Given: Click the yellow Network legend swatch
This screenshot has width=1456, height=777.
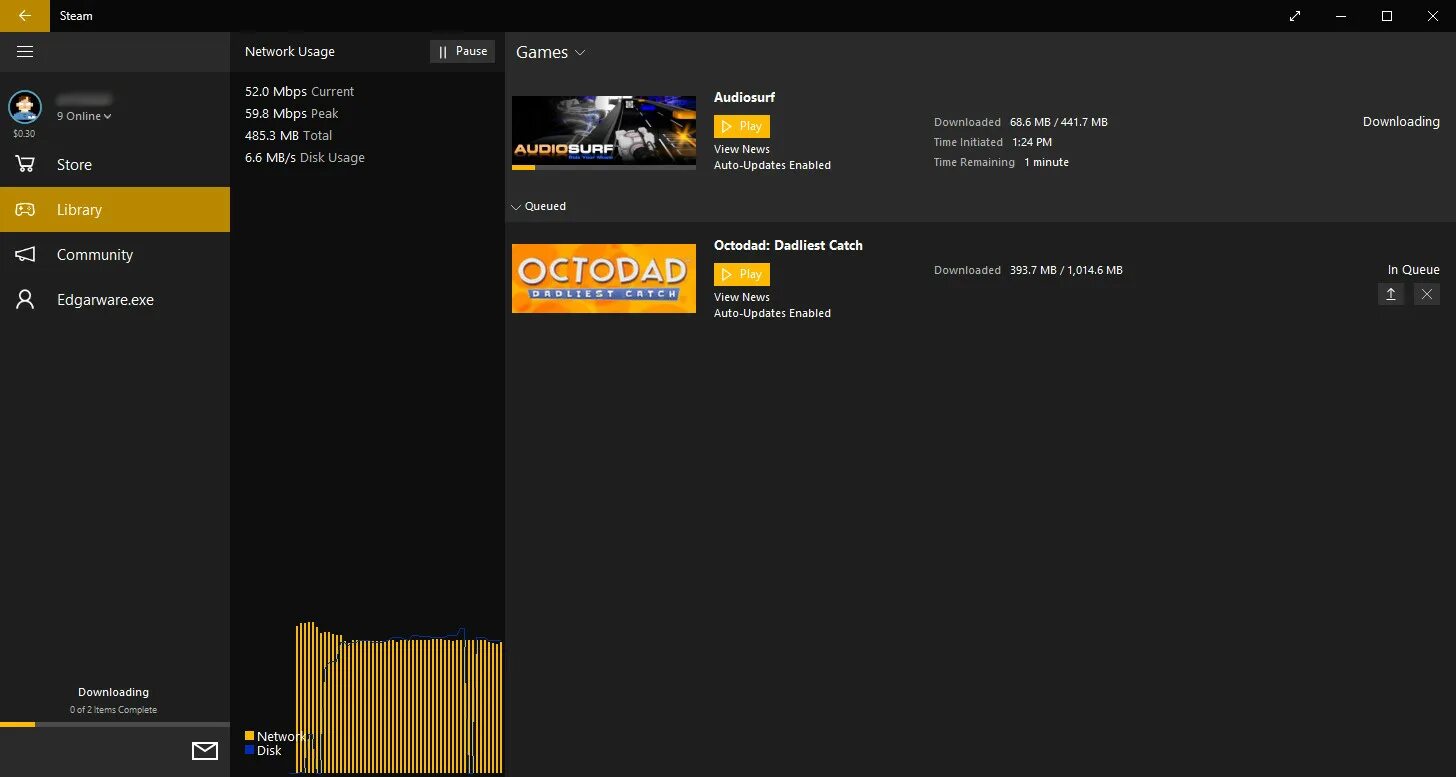Looking at the screenshot, I should click(x=250, y=736).
